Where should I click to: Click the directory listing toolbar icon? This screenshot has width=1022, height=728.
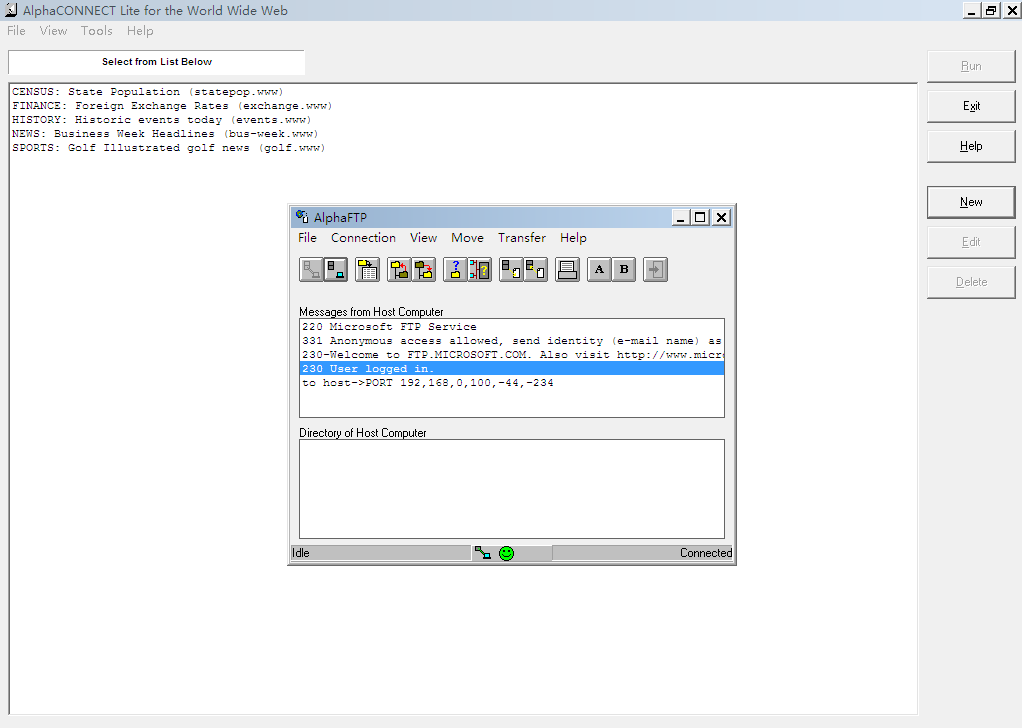(x=368, y=269)
